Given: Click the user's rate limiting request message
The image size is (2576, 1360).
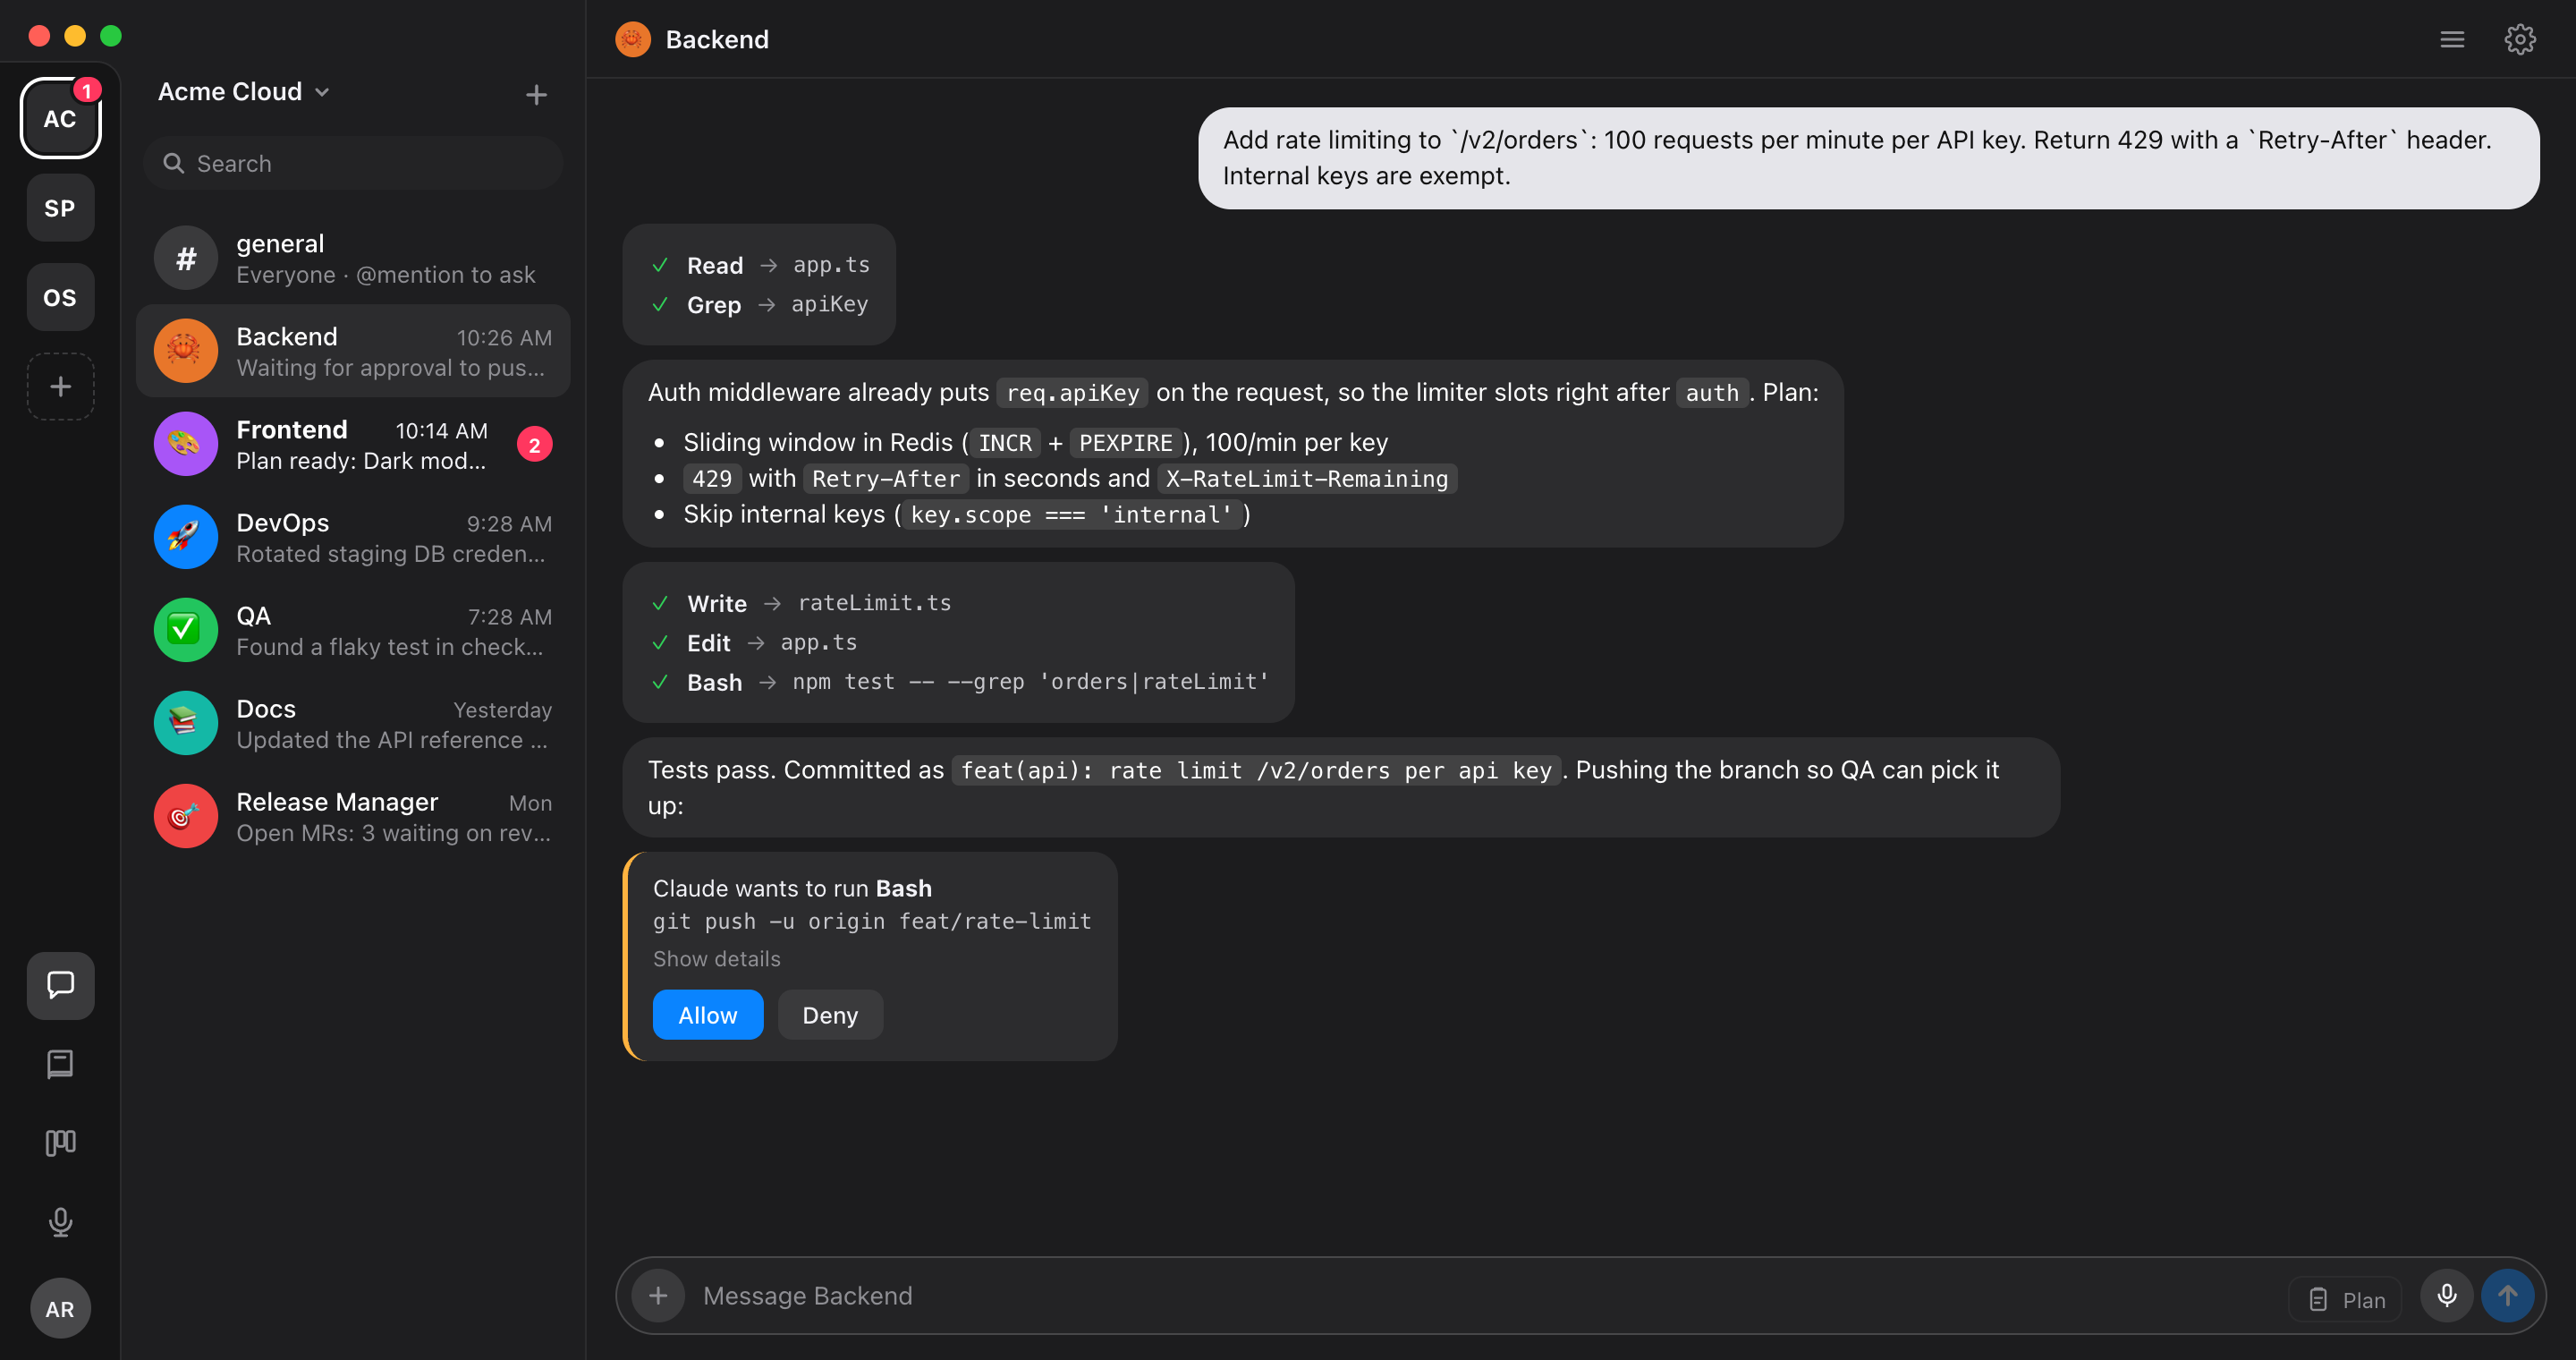Looking at the screenshot, I should 1868,158.
